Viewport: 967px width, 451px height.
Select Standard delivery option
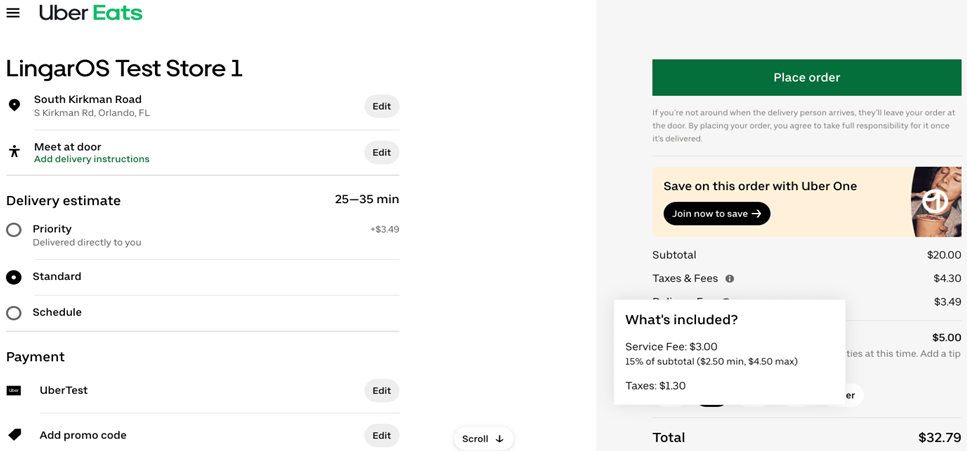click(14, 277)
